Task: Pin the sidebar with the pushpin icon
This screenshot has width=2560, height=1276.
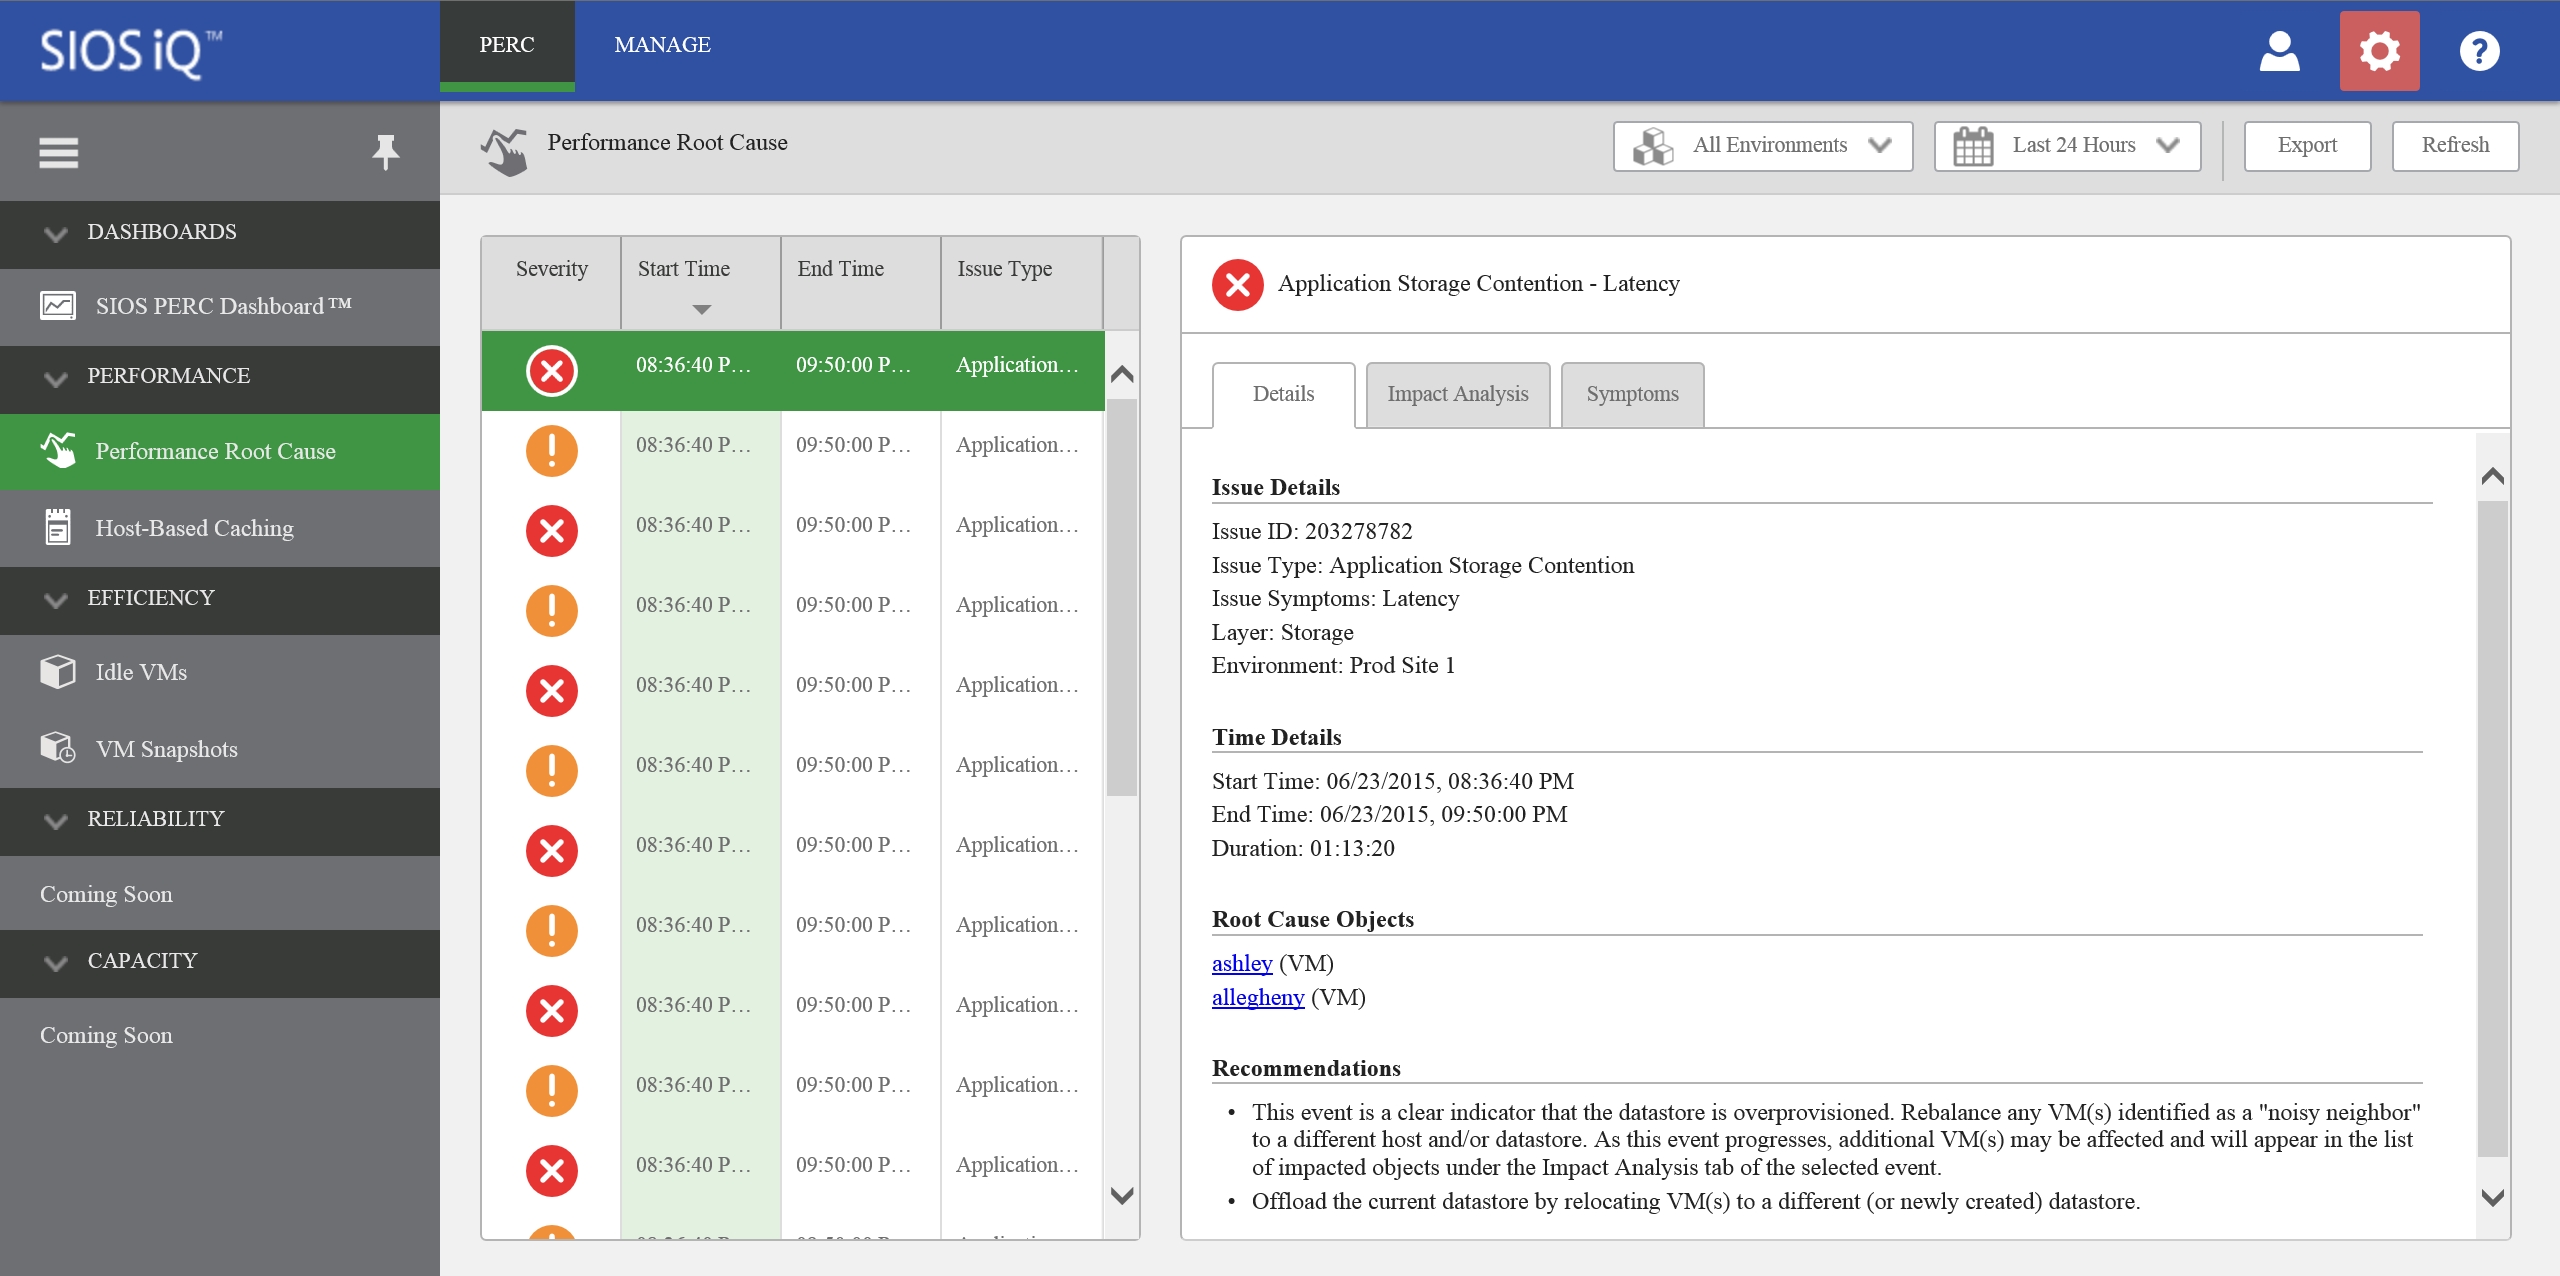Action: pos(385,152)
